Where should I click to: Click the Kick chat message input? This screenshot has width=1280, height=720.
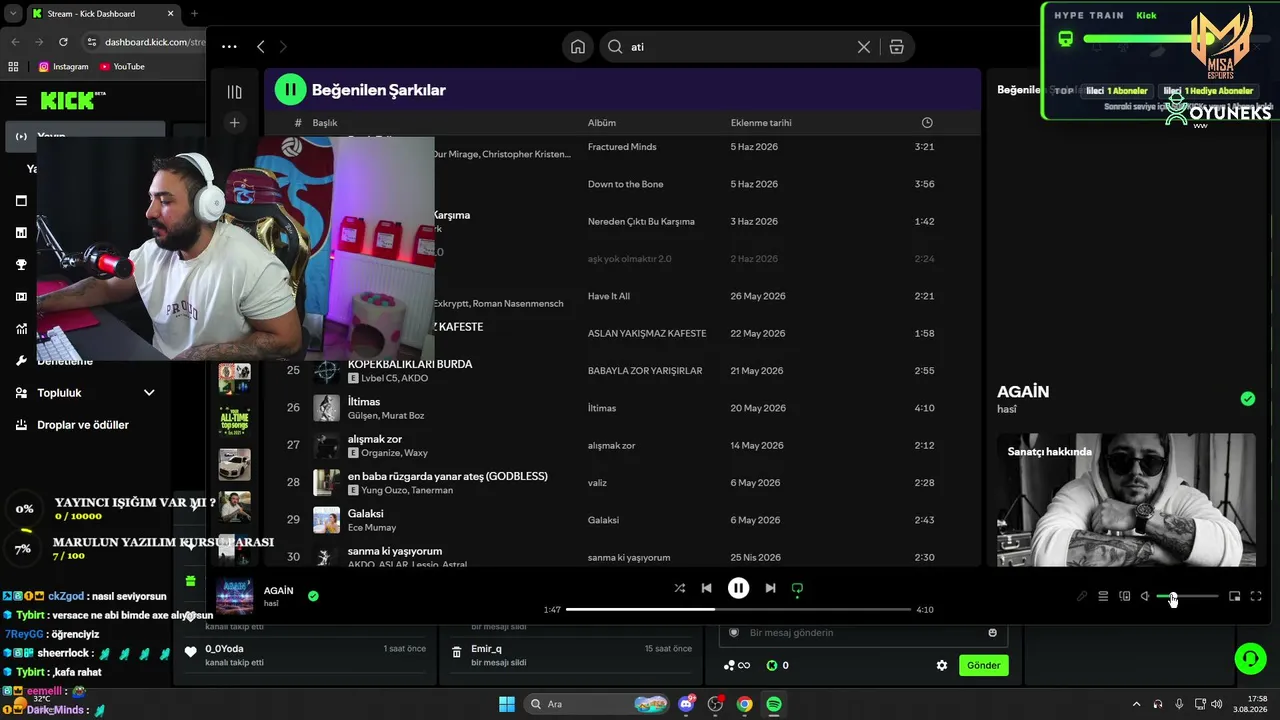[x=862, y=633]
